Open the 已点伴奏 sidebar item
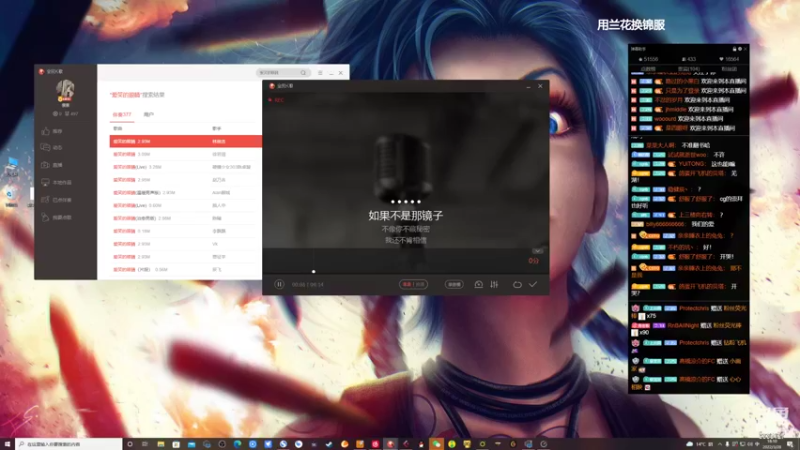This screenshot has width=800, height=450. (x=57, y=199)
